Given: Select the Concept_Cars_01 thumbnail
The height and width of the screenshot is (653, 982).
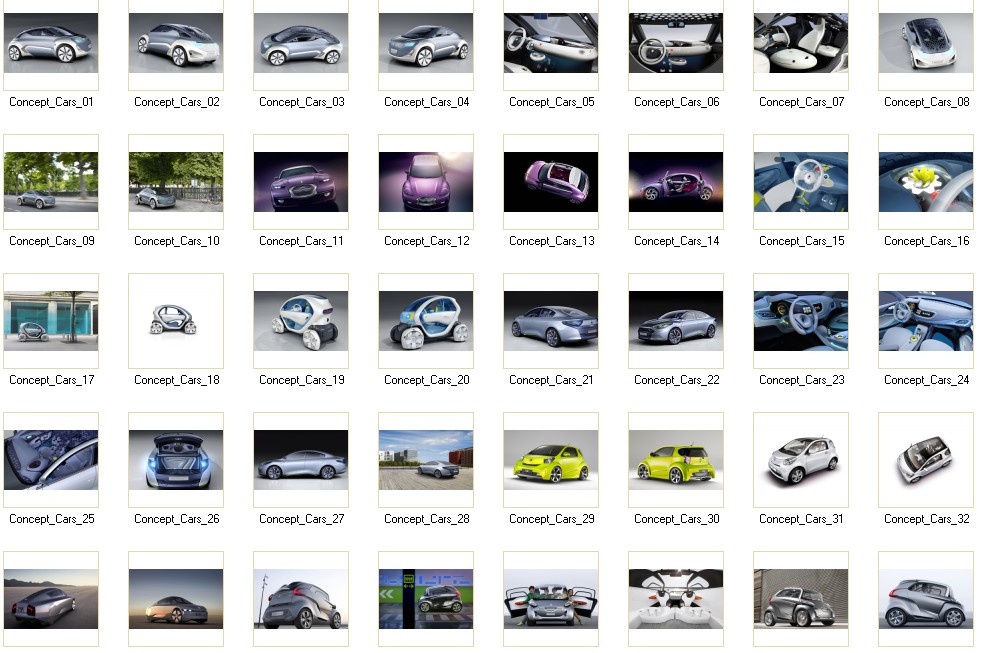Looking at the screenshot, I should (x=51, y=43).
